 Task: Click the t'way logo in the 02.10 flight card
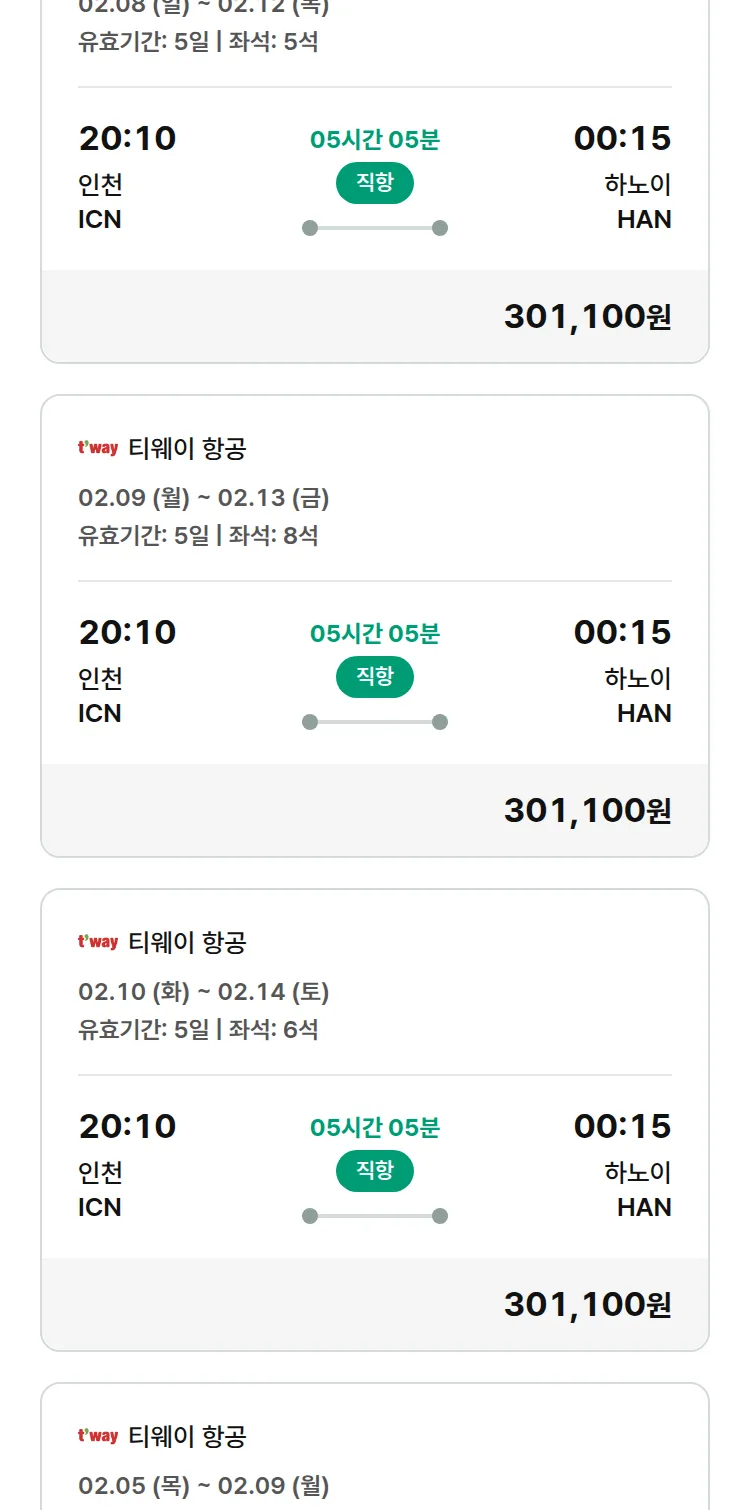click(98, 942)
